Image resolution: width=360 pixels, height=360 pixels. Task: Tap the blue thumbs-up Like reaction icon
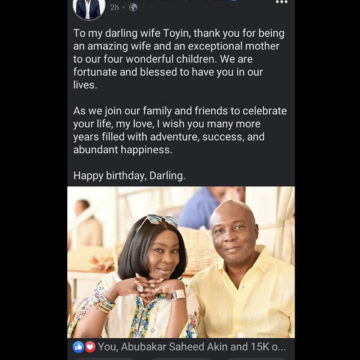[x=78, y=347]
